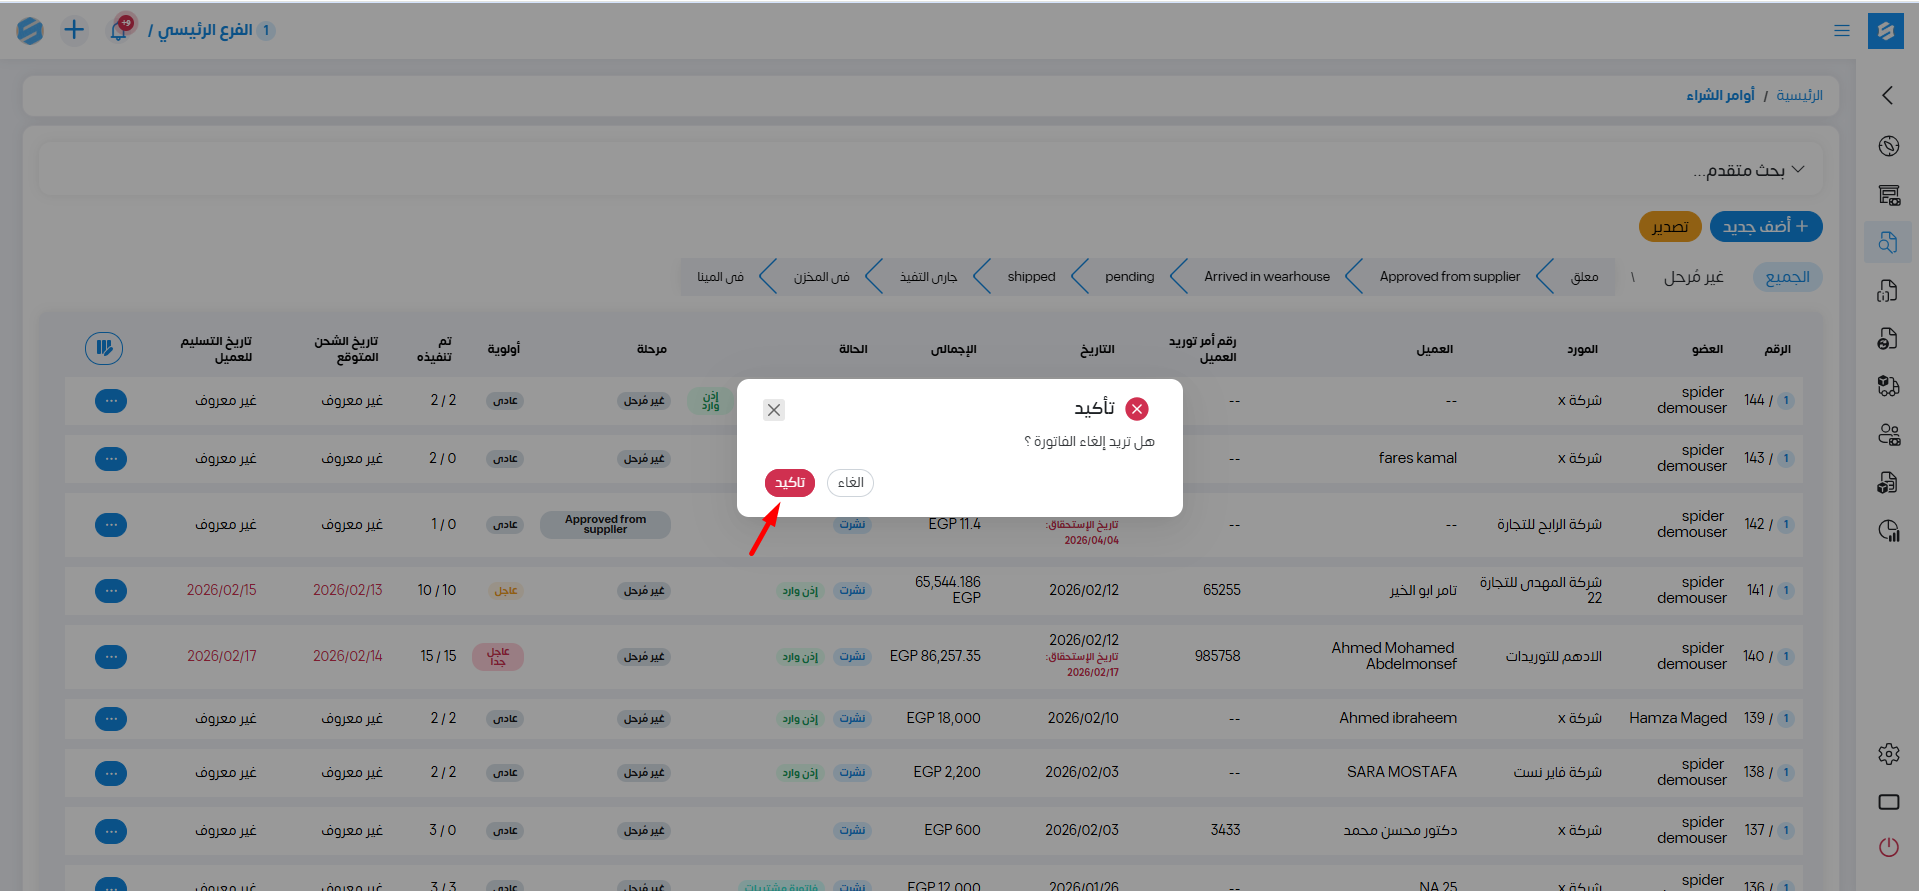The height and width of the screenshot is (891, 1919).
Task: Open the settings gear in sidebar
Action: [x=1888, y=754]
